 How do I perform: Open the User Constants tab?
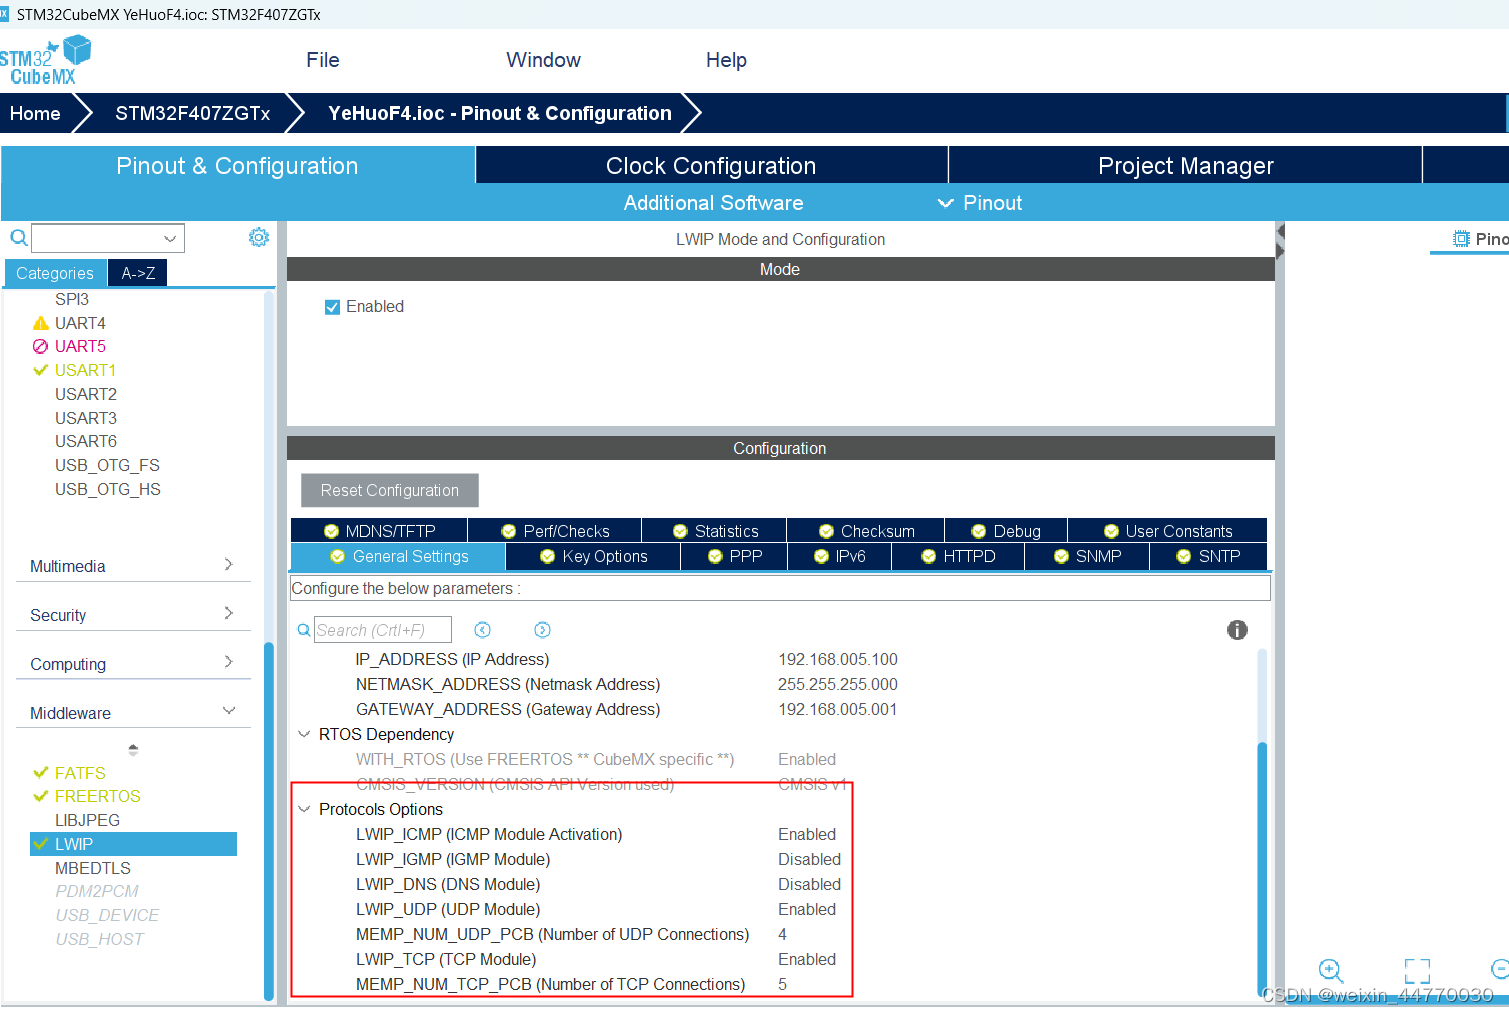pyautogui.click(x=1167, y=531)
